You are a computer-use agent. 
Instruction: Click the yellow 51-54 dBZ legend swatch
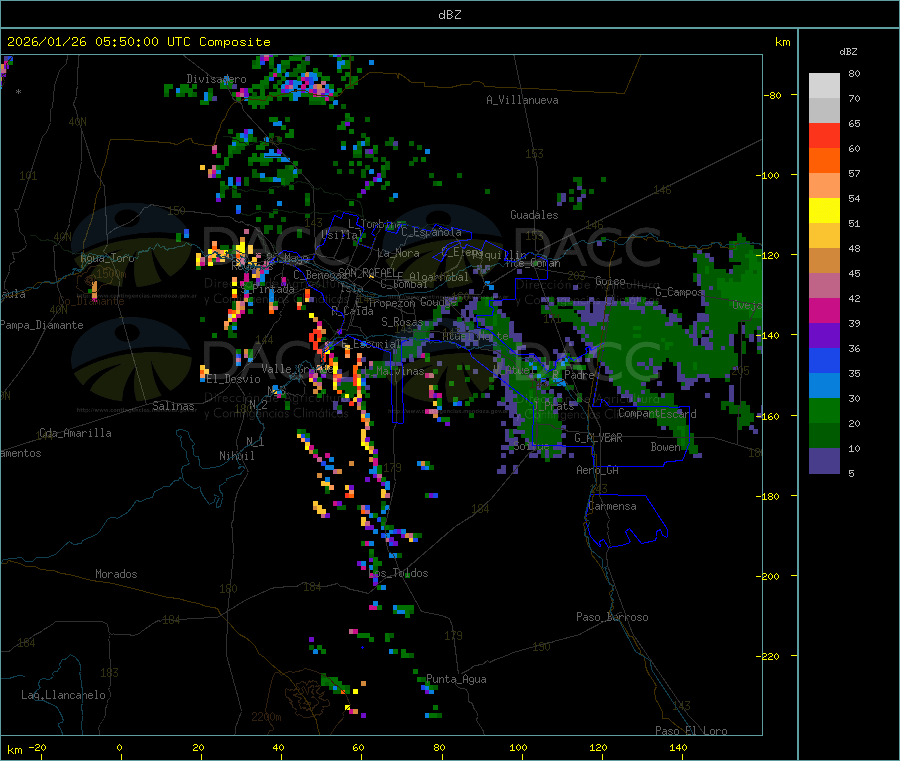tap(824, 211)
